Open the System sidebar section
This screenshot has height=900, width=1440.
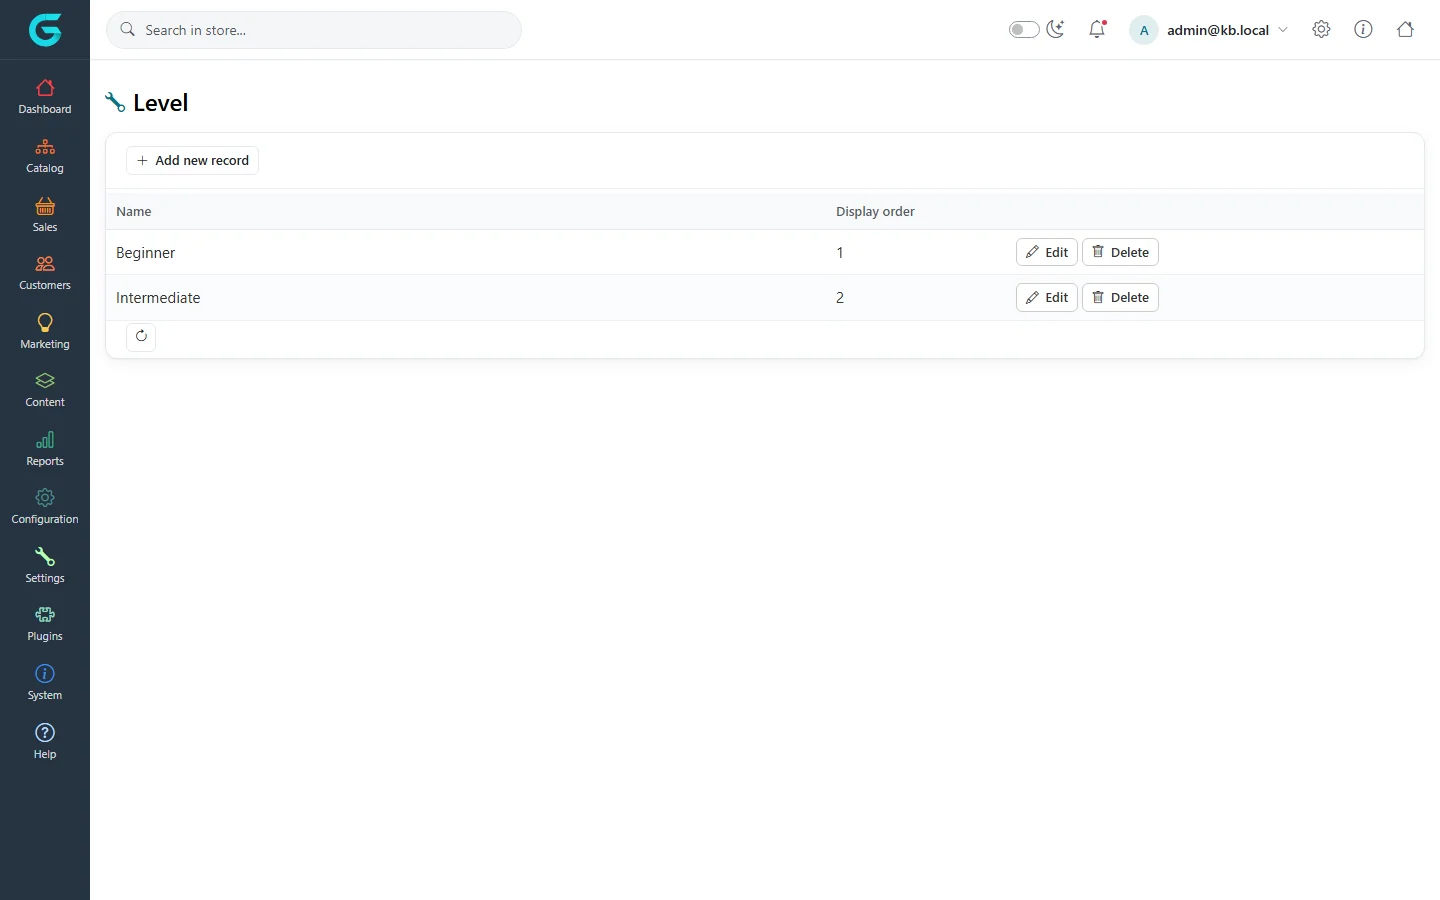point(45,683)
